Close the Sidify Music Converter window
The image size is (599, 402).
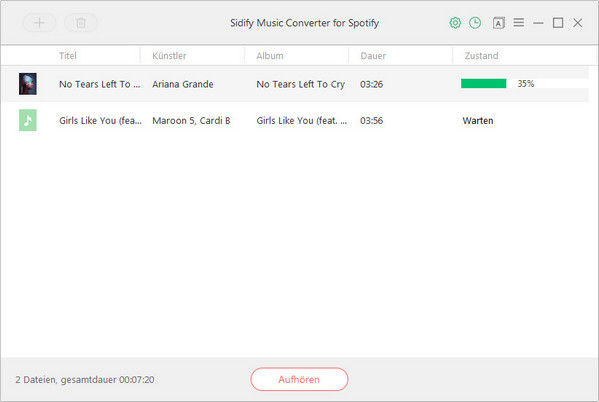[x=578, y=23]
